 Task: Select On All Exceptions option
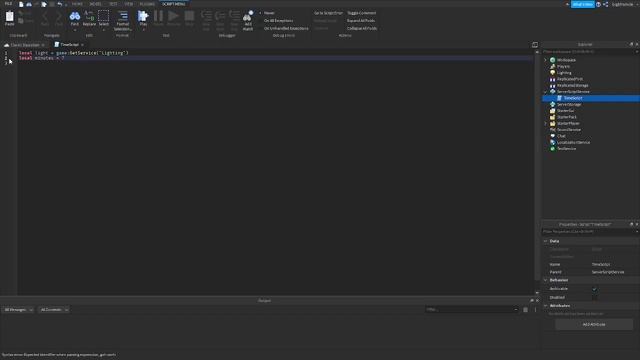(x=278, y=21)
